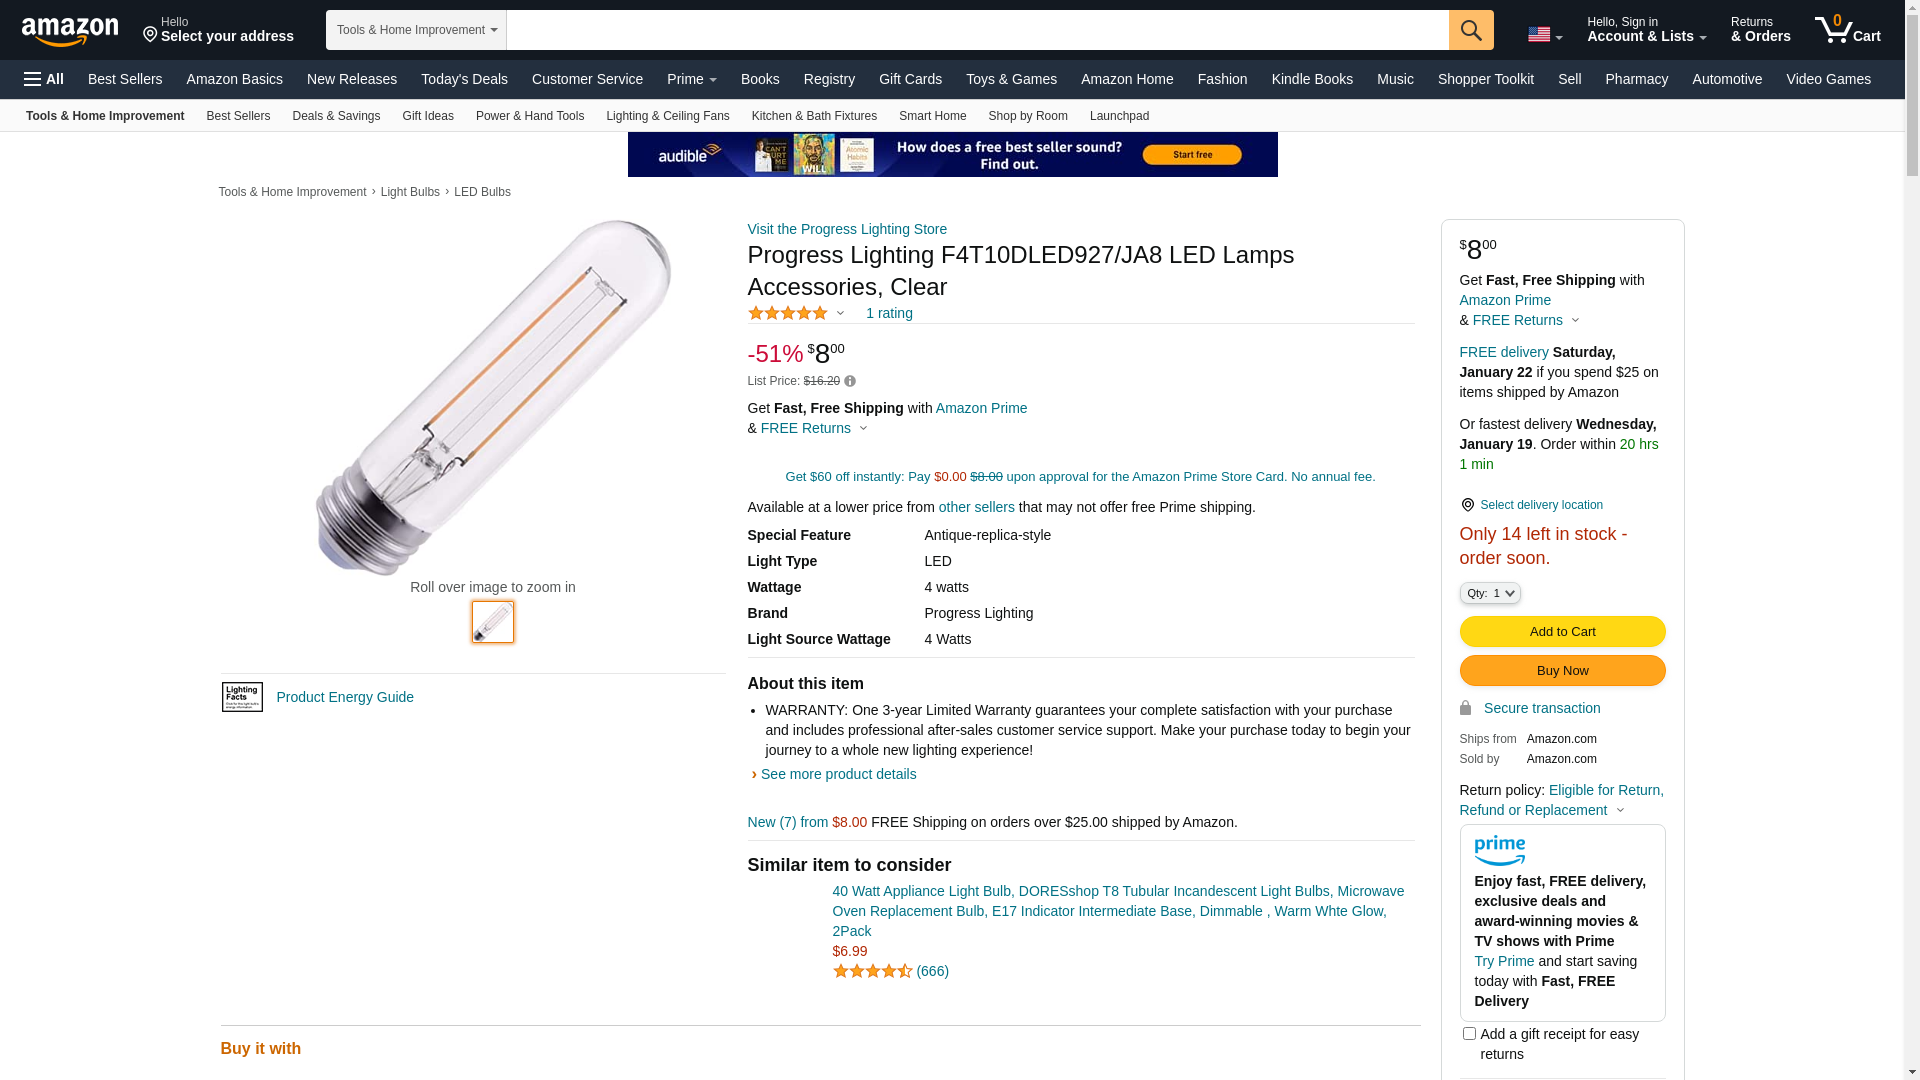Click the search magnifier button
Viewport: 1920px width, 1080px height.
(1471, 30)
